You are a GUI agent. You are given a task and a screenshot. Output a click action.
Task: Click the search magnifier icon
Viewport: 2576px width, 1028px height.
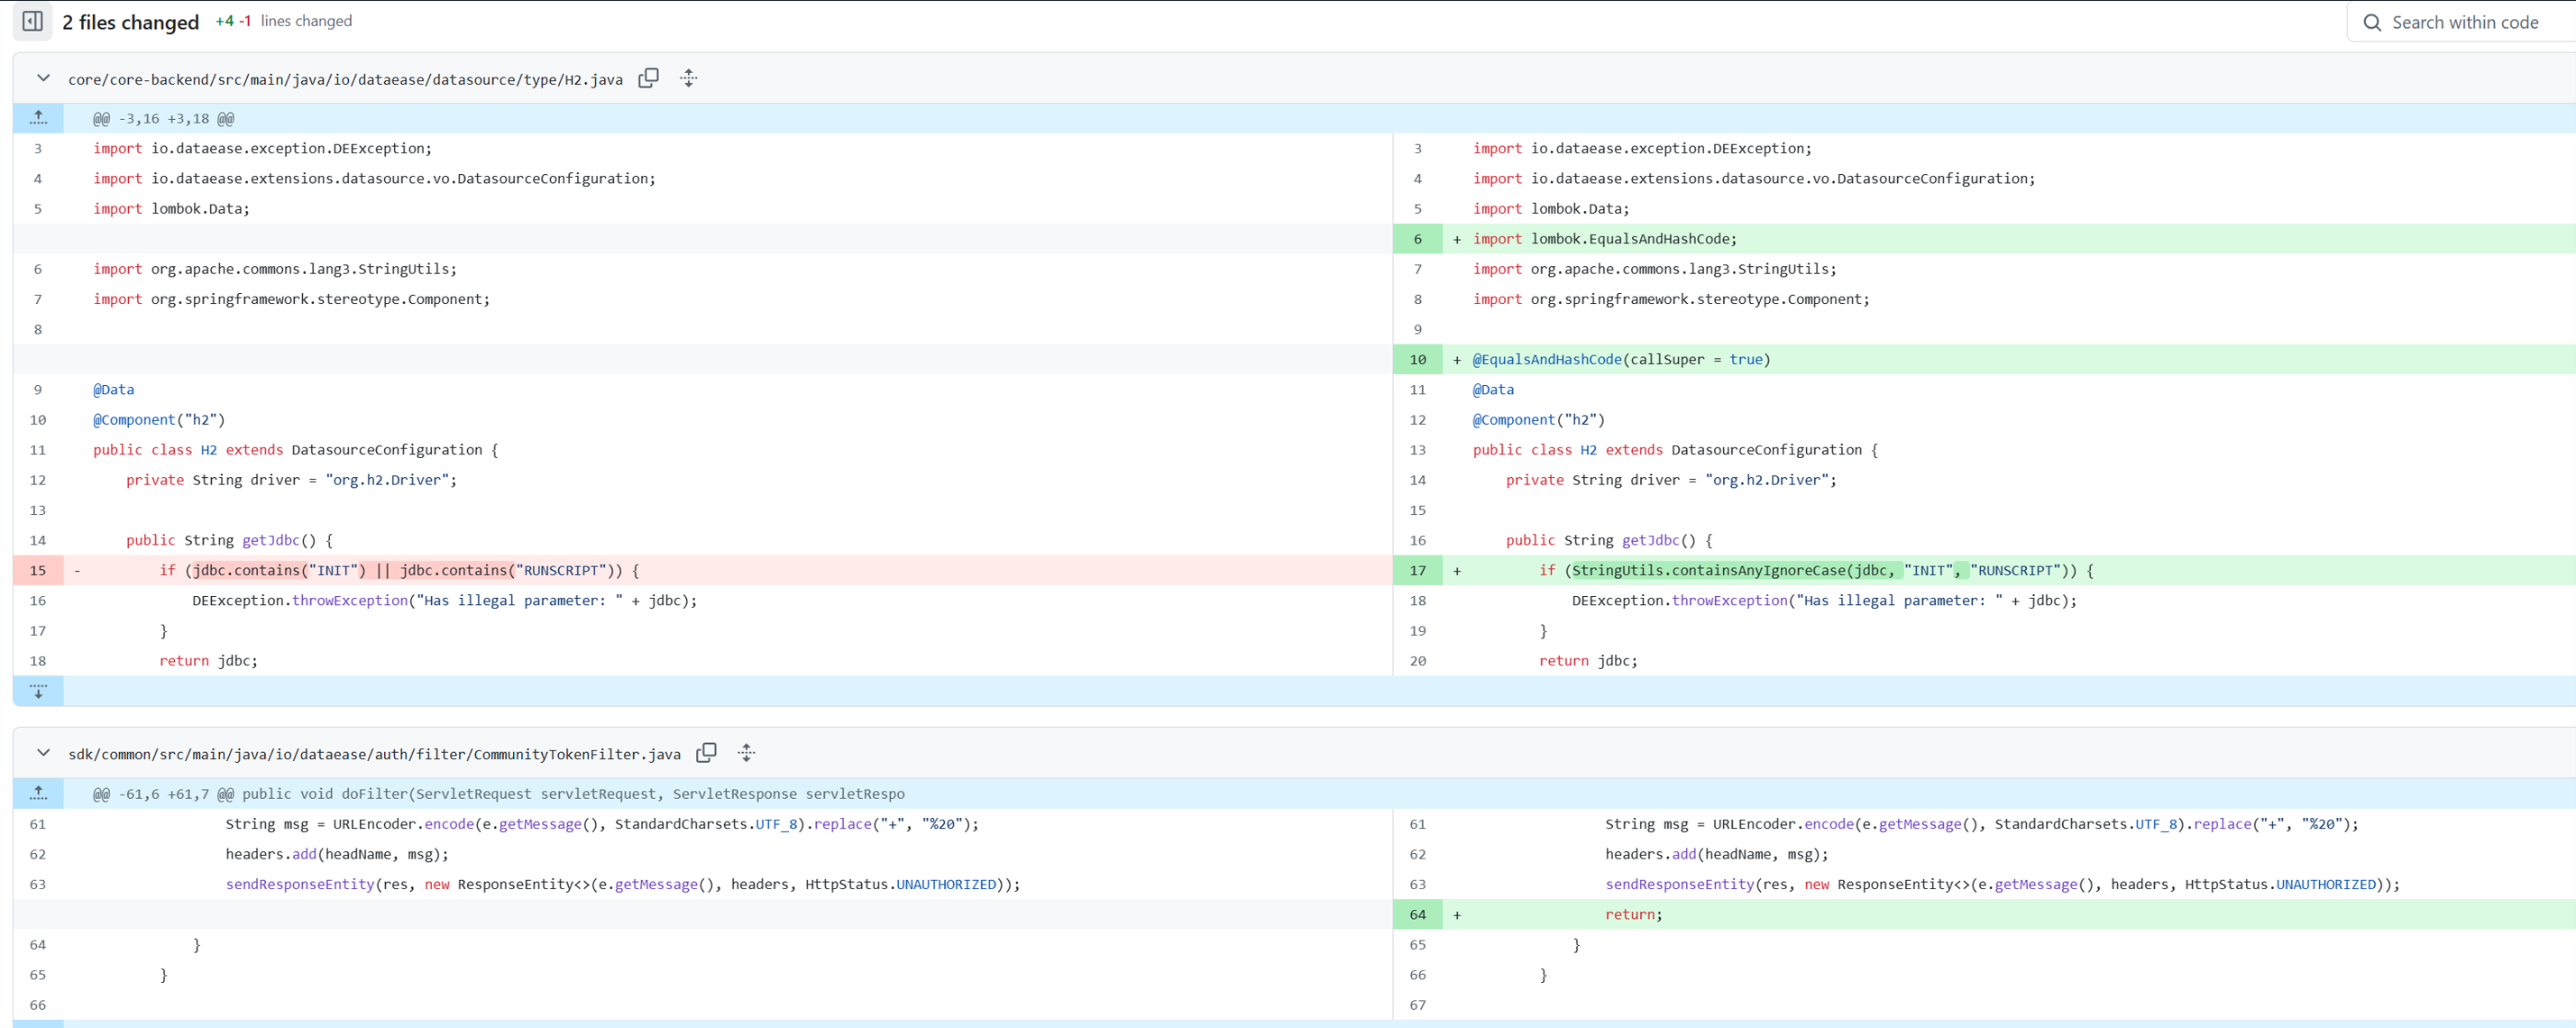point(2371,22)
